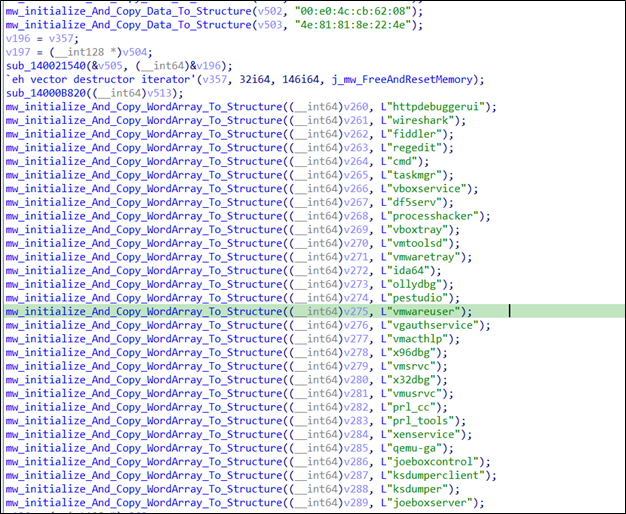Click the "ollydbg" string literal
The width and height of the screenshot is (626, 514).
point(415,284)
